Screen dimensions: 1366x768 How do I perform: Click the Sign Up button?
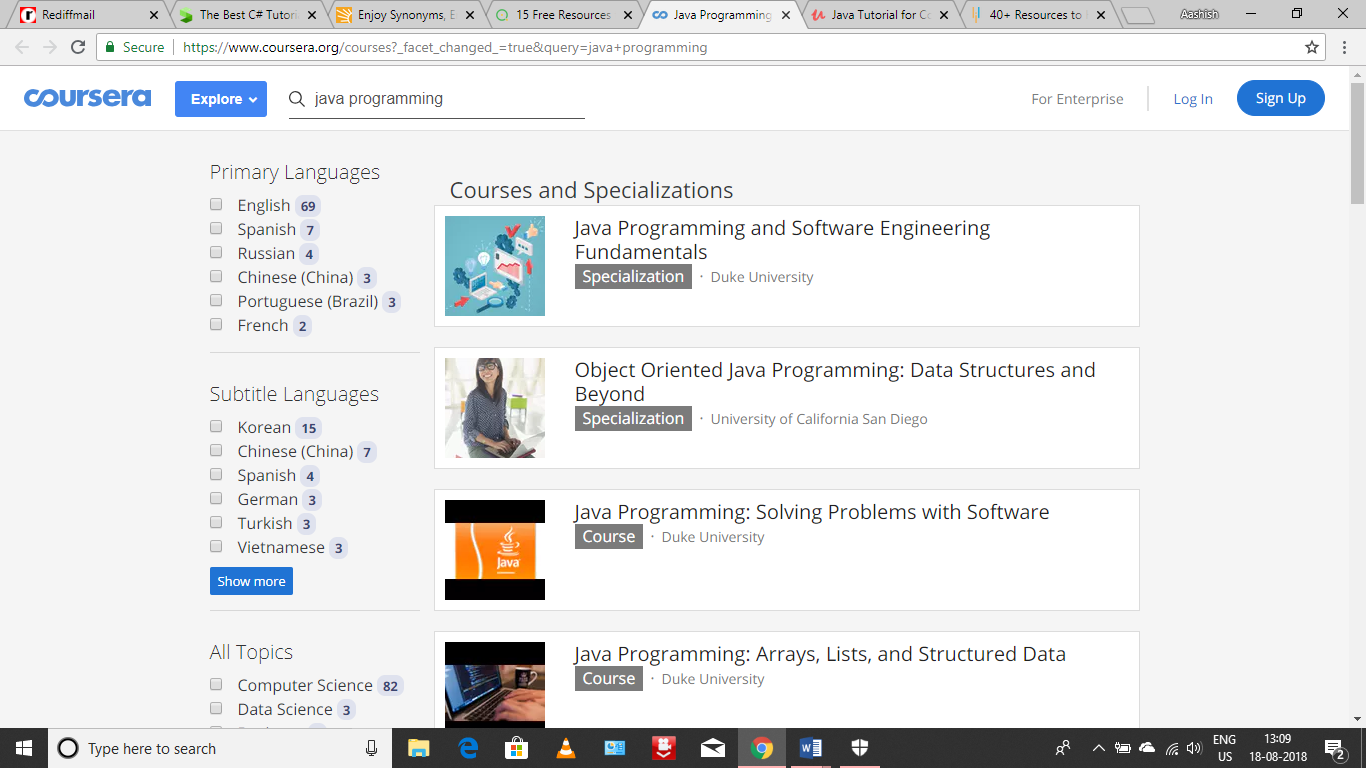[x=1281, y=98]
